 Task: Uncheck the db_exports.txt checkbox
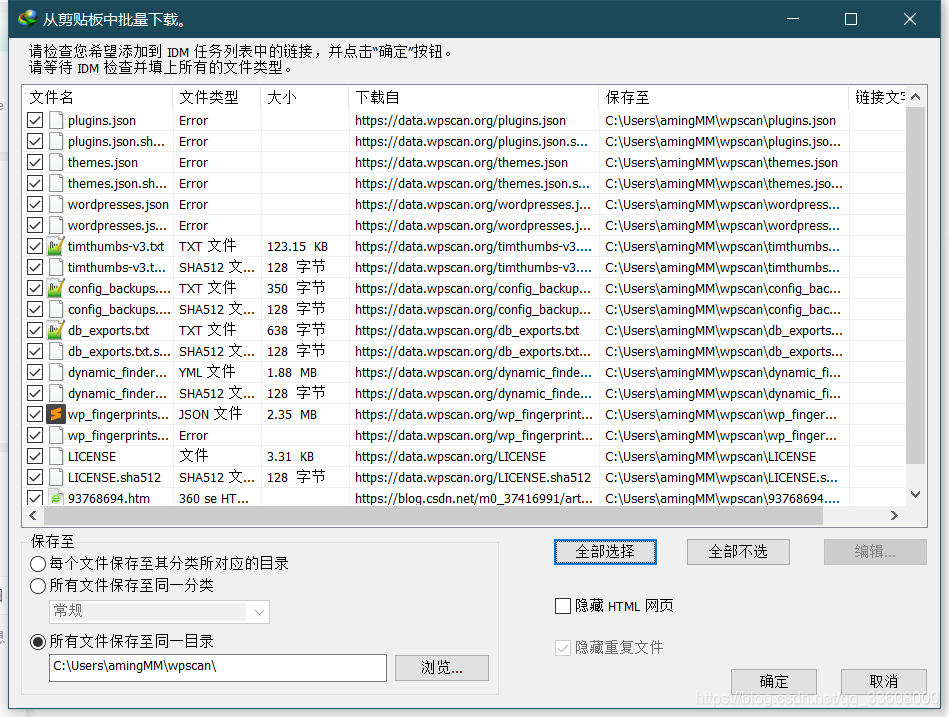[35, 330]
